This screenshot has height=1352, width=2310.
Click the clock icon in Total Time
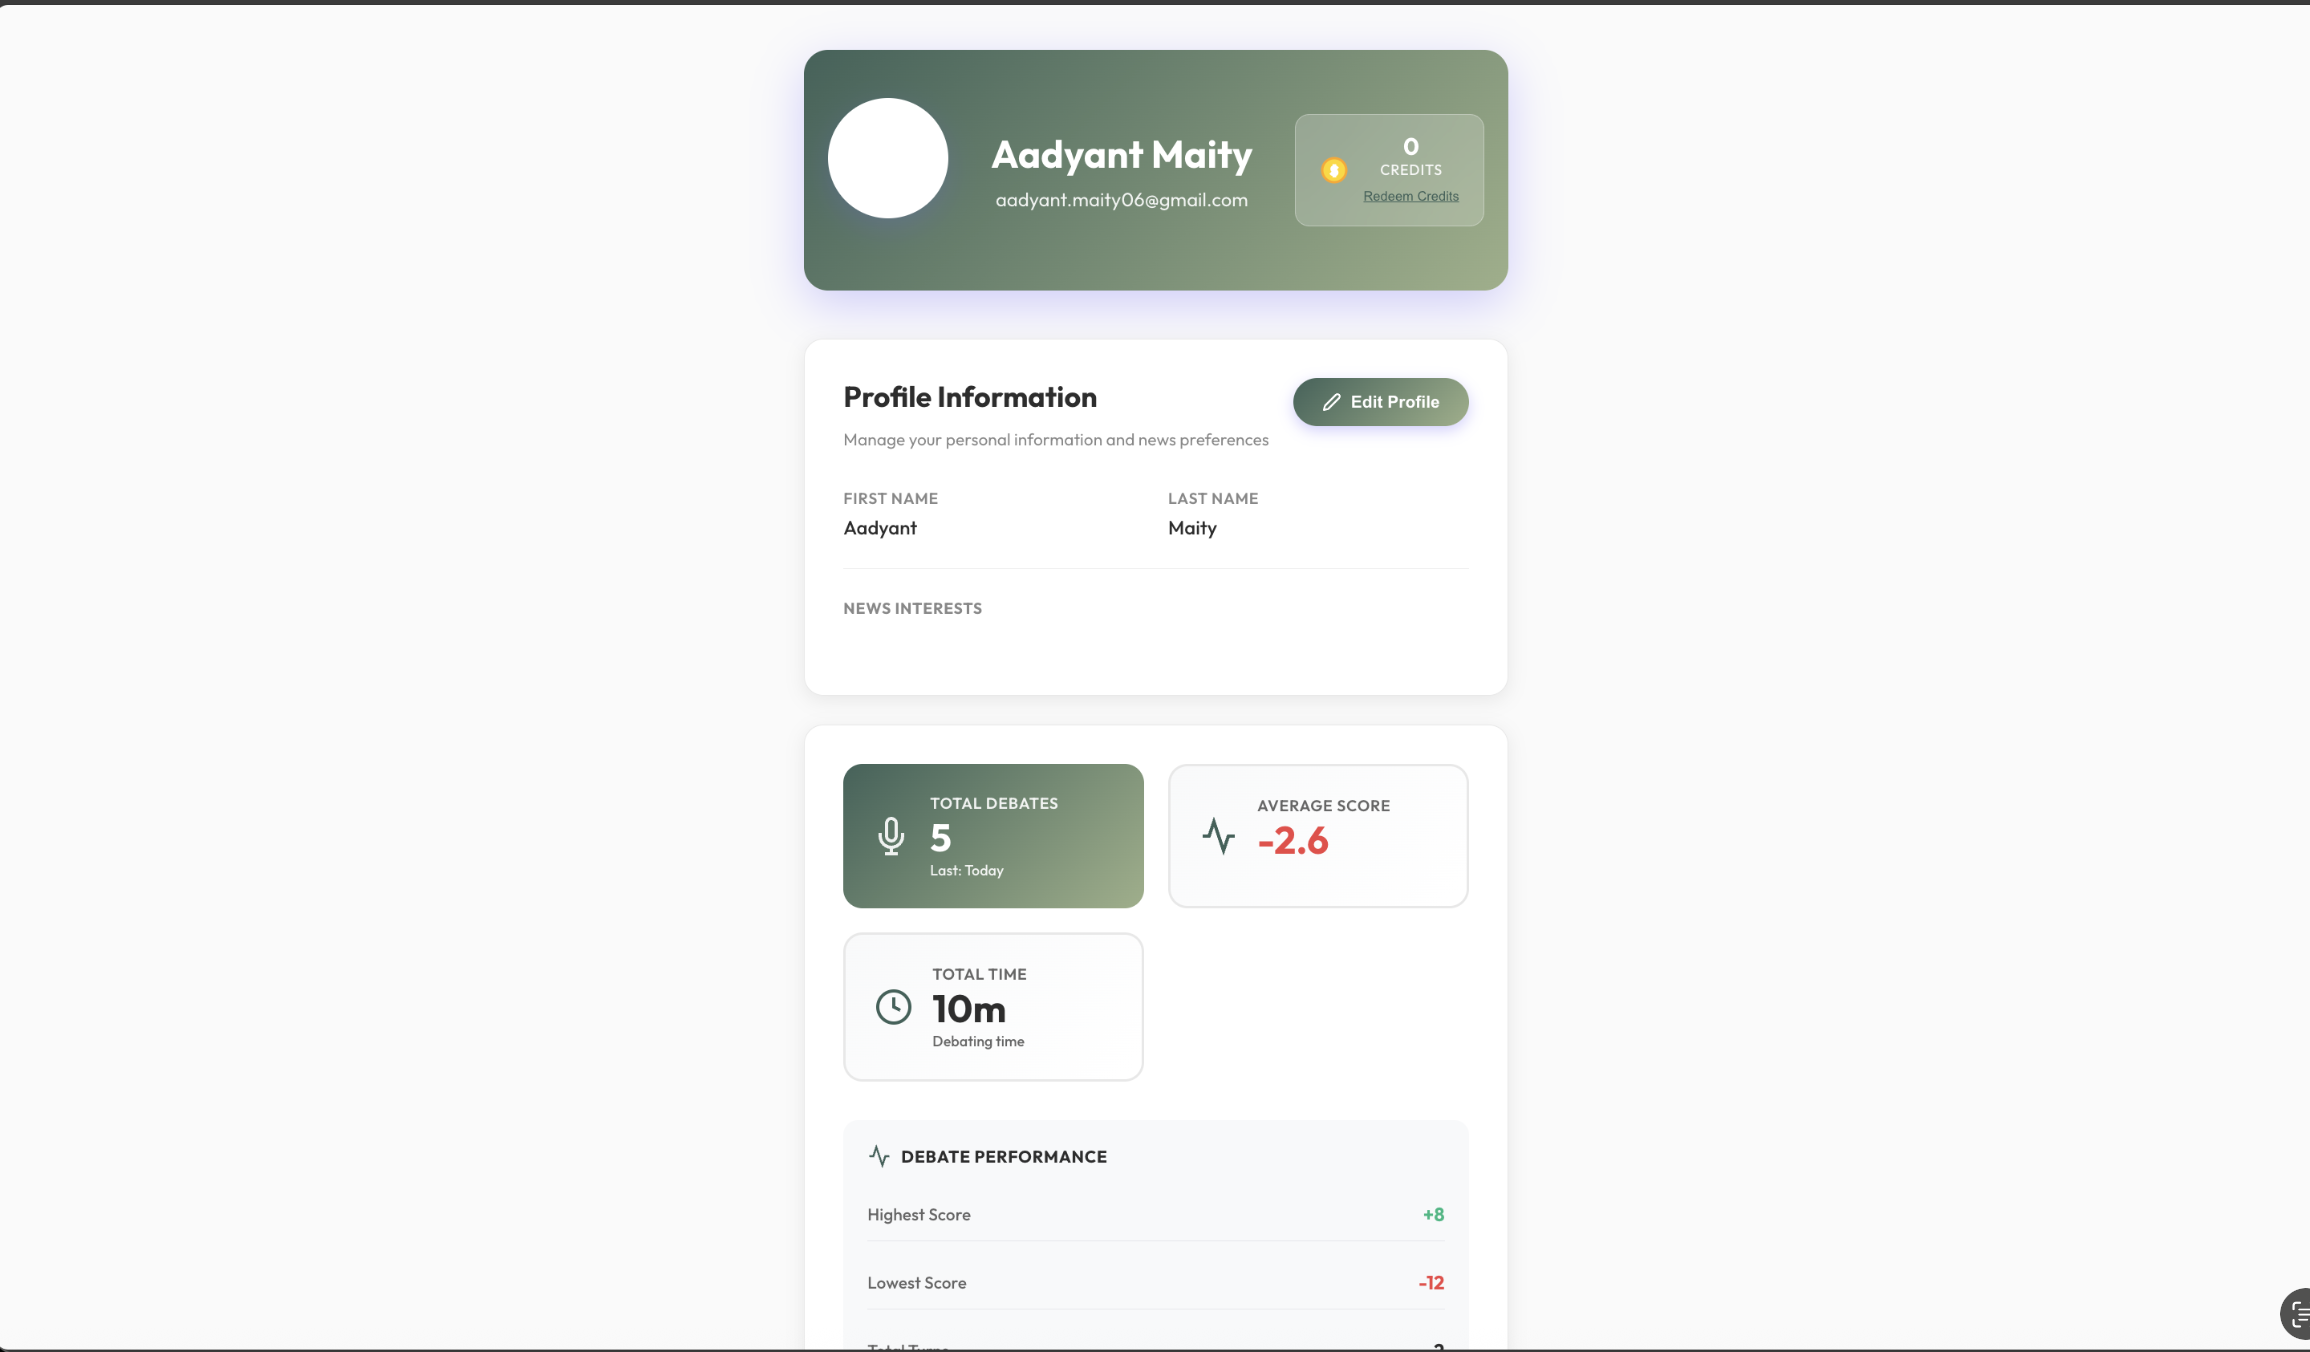click(x=893, y=1007)
